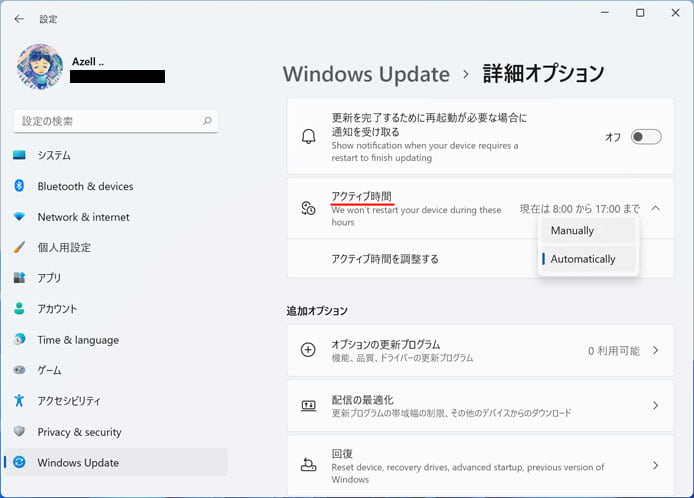Click the アクセシビリティ figure icon
Screen dimensions: 694x498
19,400
